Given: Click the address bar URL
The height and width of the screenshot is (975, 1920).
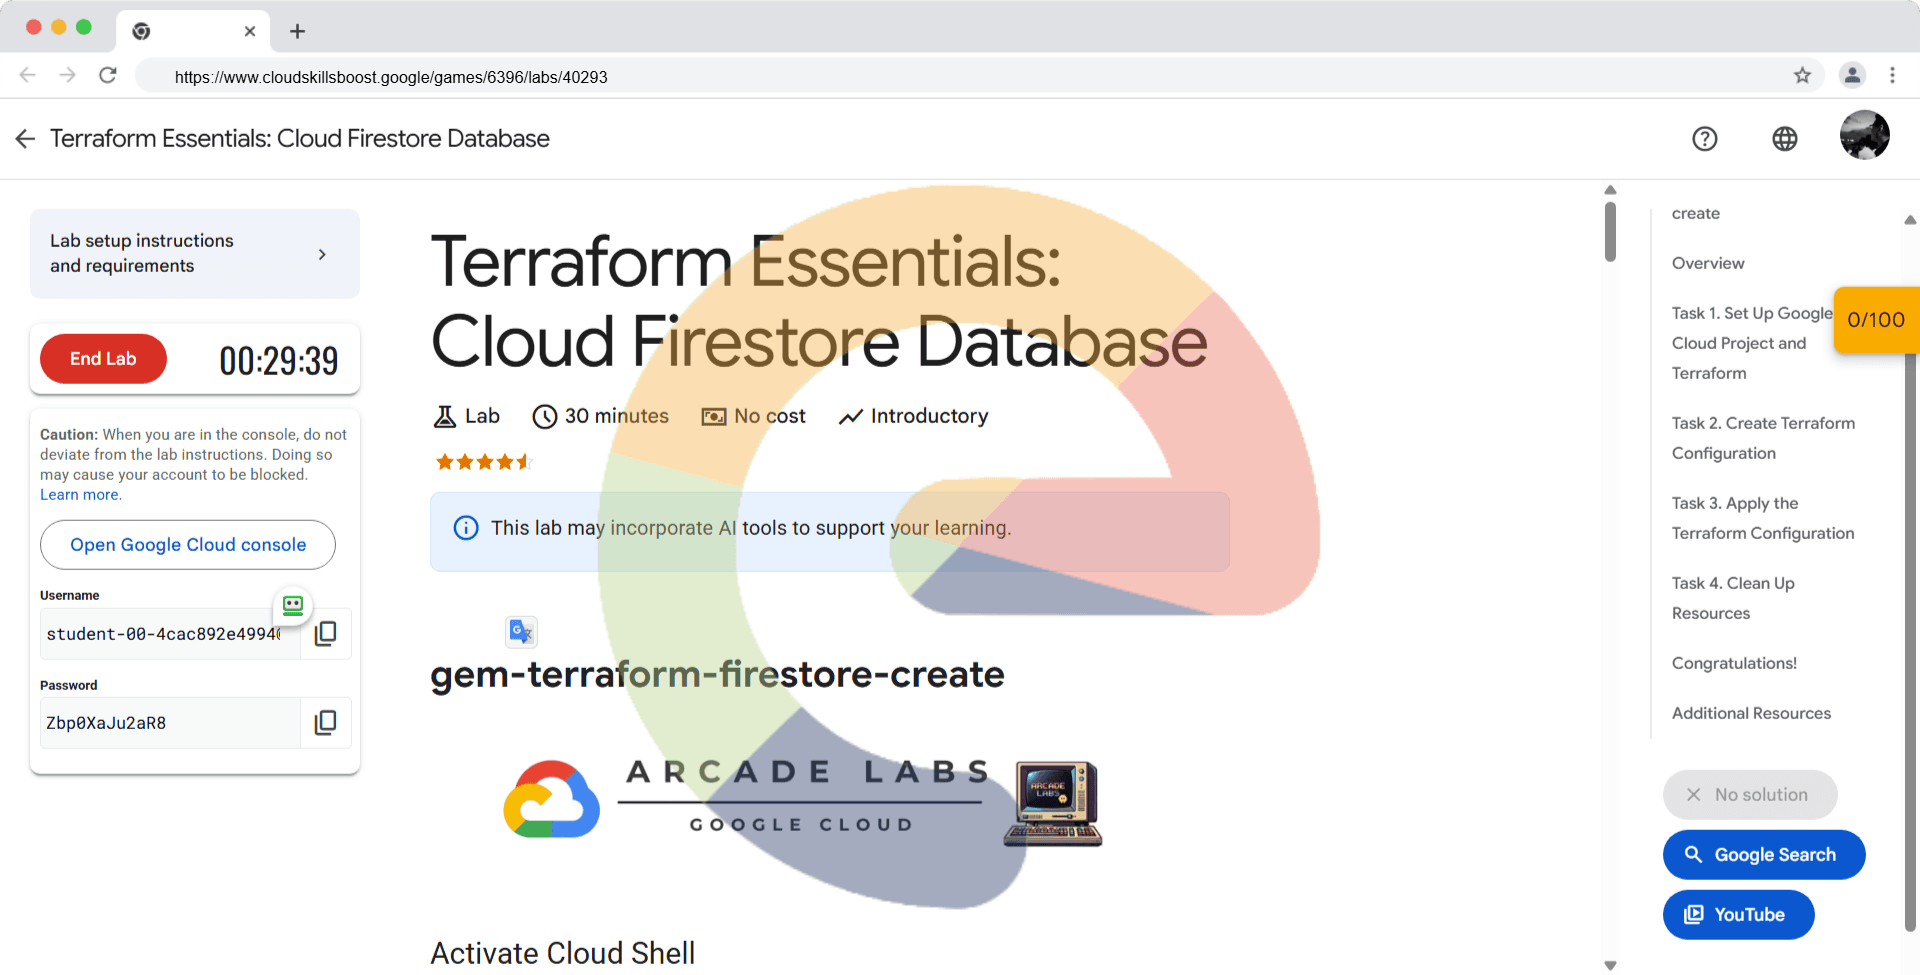Looking at the screenshot, I should (x=391, y=77).
